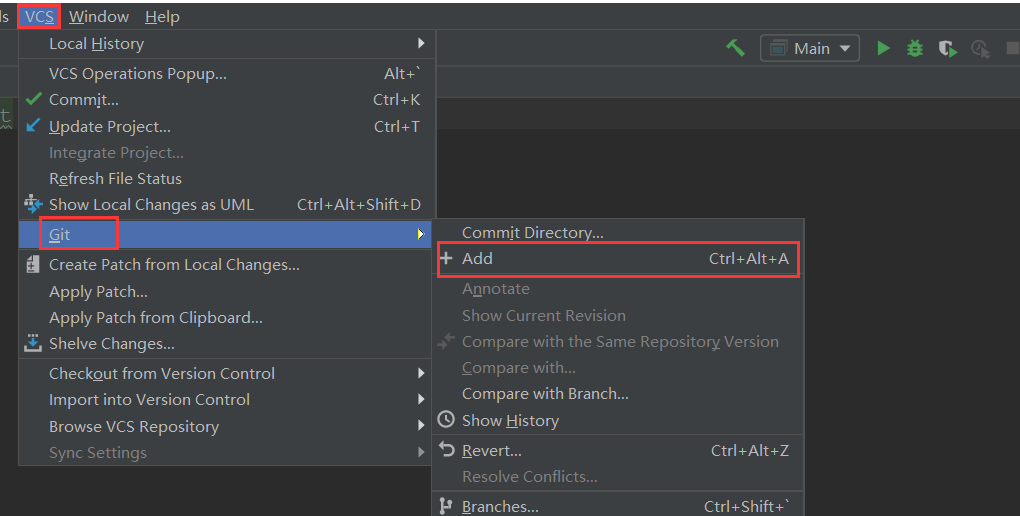Open the Main run configuration dropdown

click(x=810, y=49)
